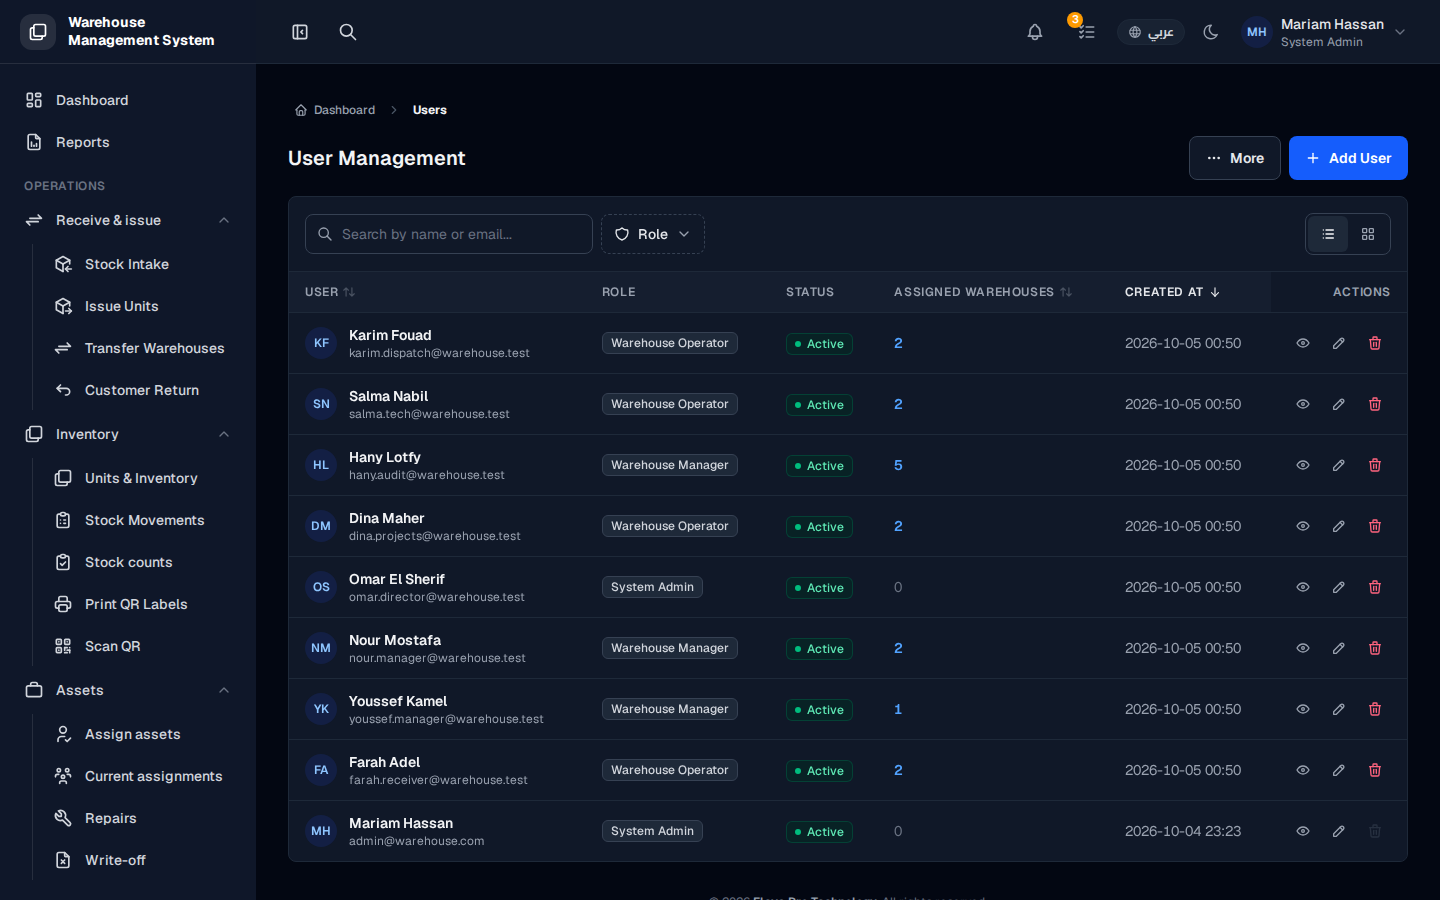Go to Stock Intake page
Viewport: 1440px width, 900px height.
tap(143, 264)
